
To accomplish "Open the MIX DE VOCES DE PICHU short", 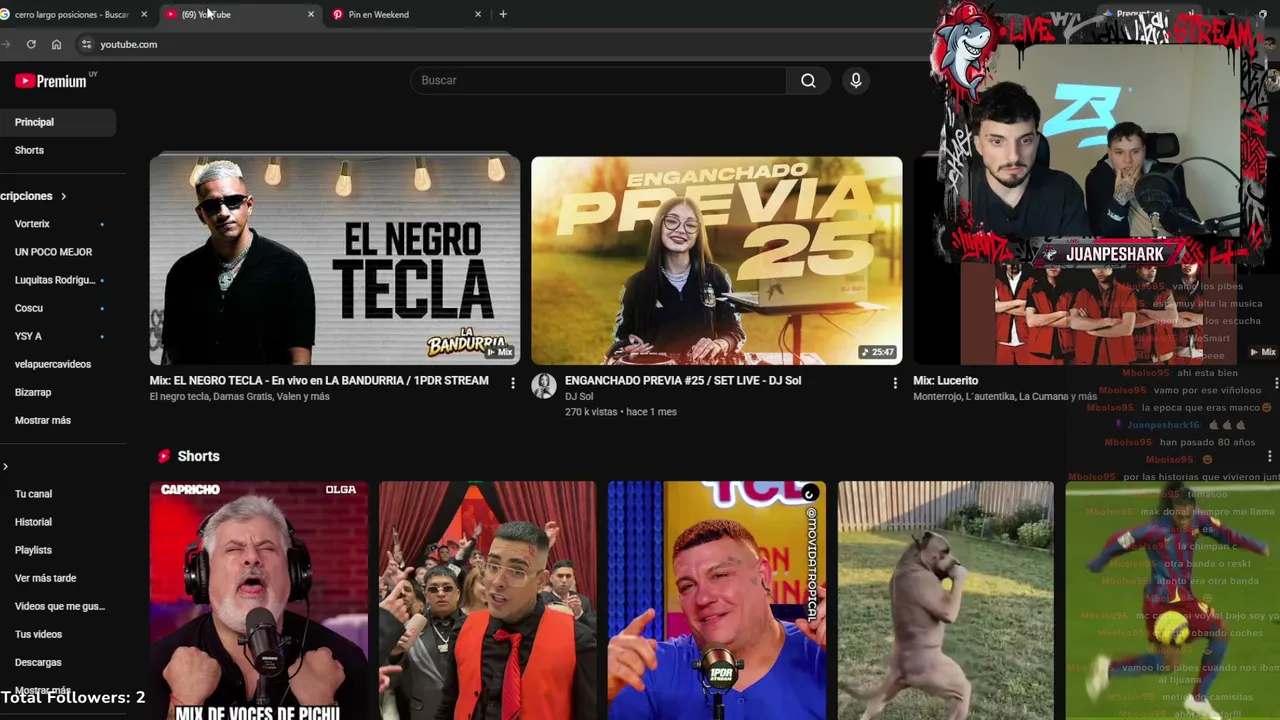I will click(x=259, y=600).
